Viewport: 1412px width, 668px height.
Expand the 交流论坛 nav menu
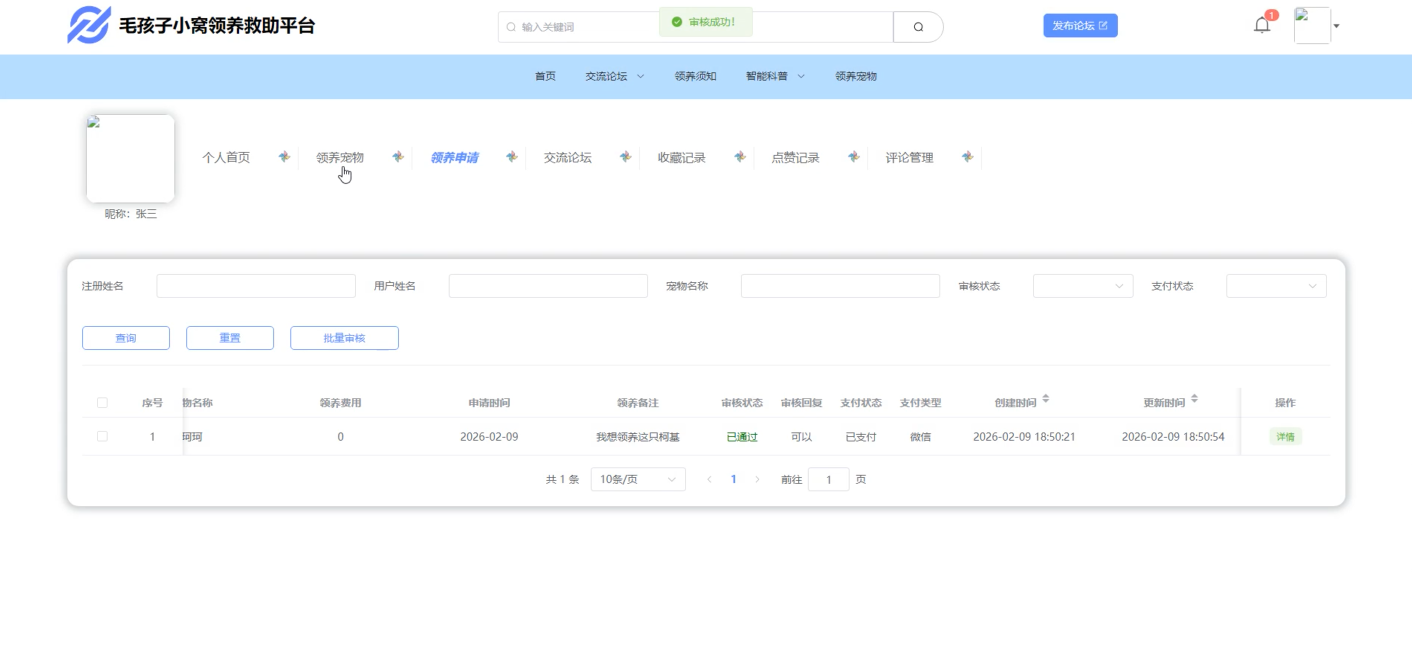tap(615, 76)
